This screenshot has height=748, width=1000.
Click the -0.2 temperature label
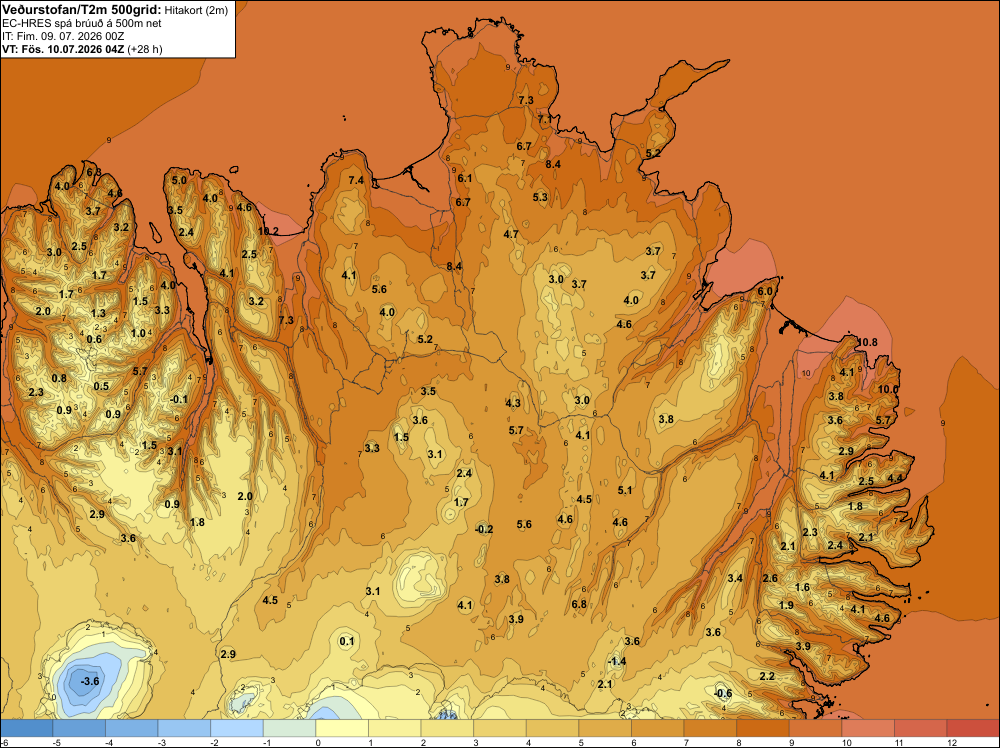(x=485, y=529)
